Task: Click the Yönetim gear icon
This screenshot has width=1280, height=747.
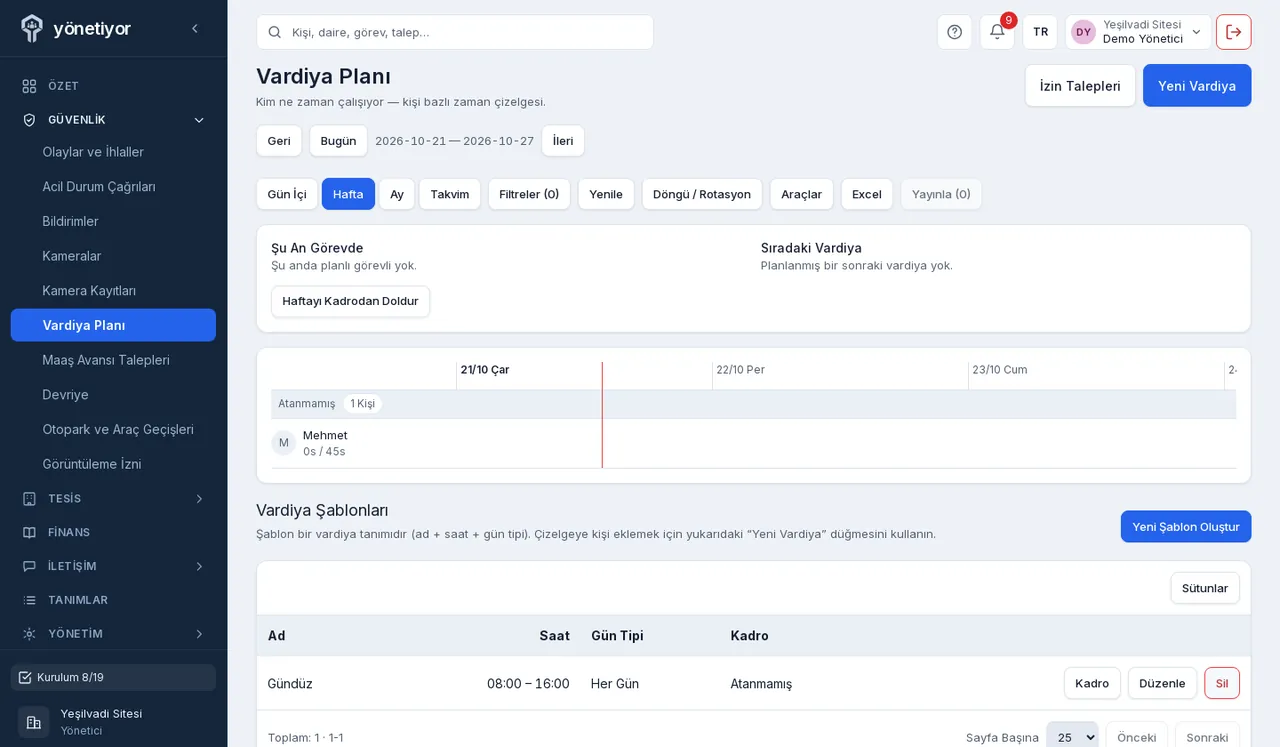Action: tap(29, 634)
